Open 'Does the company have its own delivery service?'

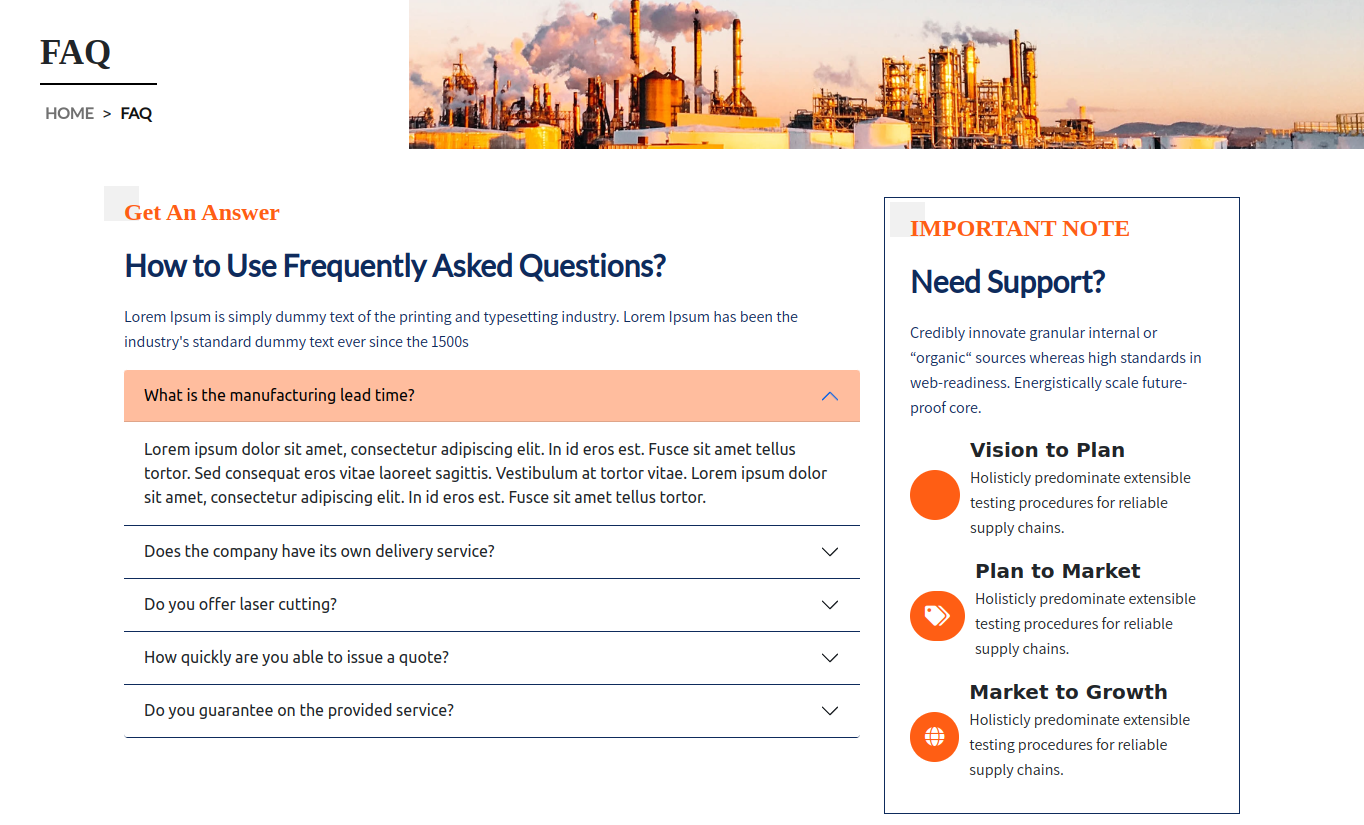coord(319,551)
